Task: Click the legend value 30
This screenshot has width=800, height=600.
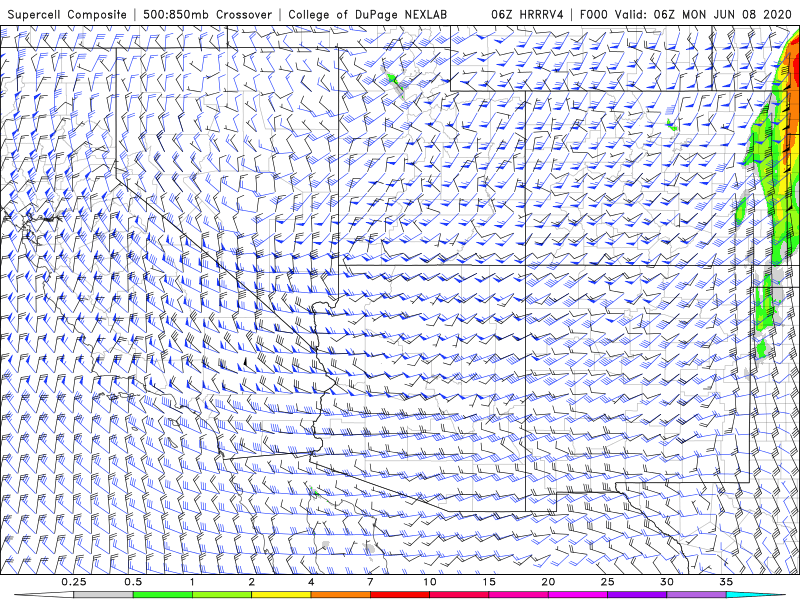Action: click(x=666, y=582)
